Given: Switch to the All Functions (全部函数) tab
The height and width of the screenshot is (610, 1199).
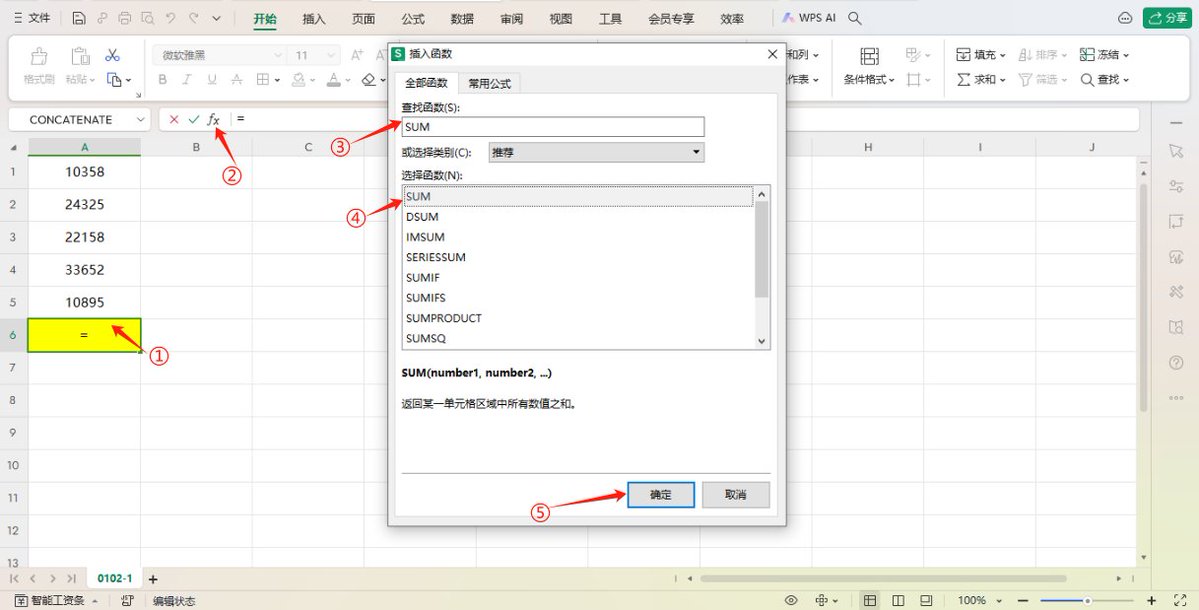Looking at the screenshot, I should (426, 83).
